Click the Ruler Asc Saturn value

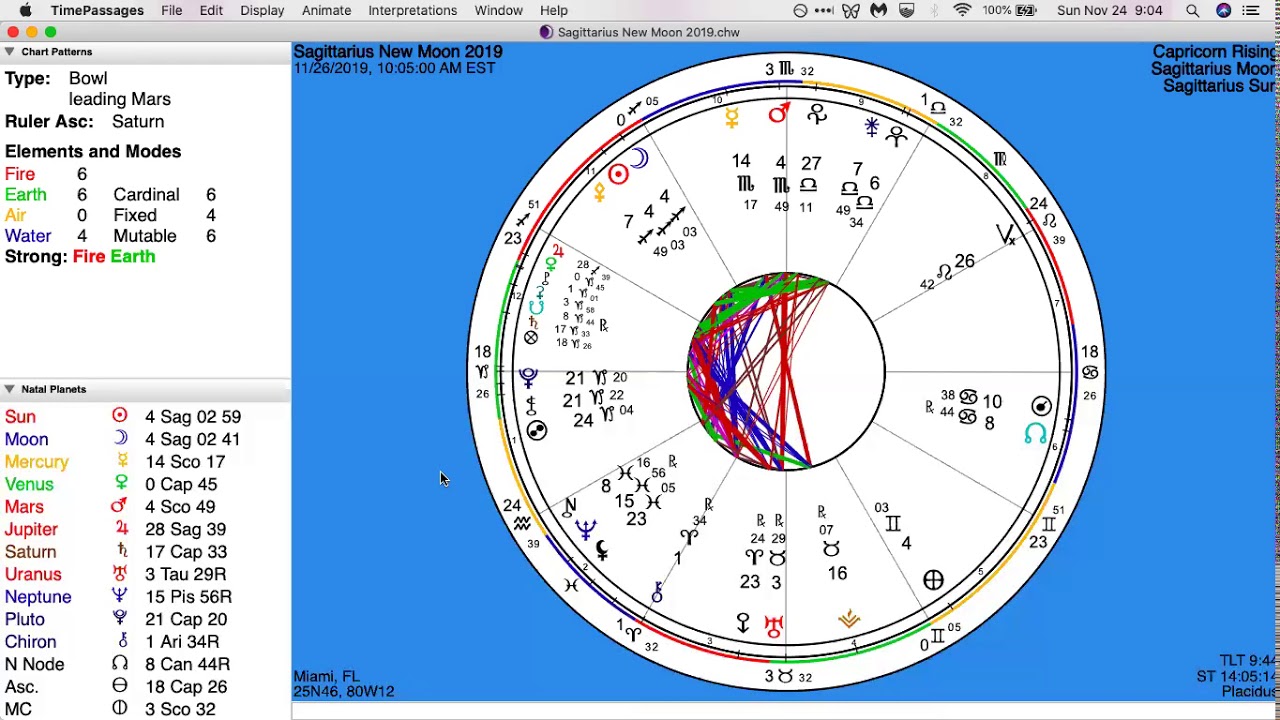tap(138, 121)
